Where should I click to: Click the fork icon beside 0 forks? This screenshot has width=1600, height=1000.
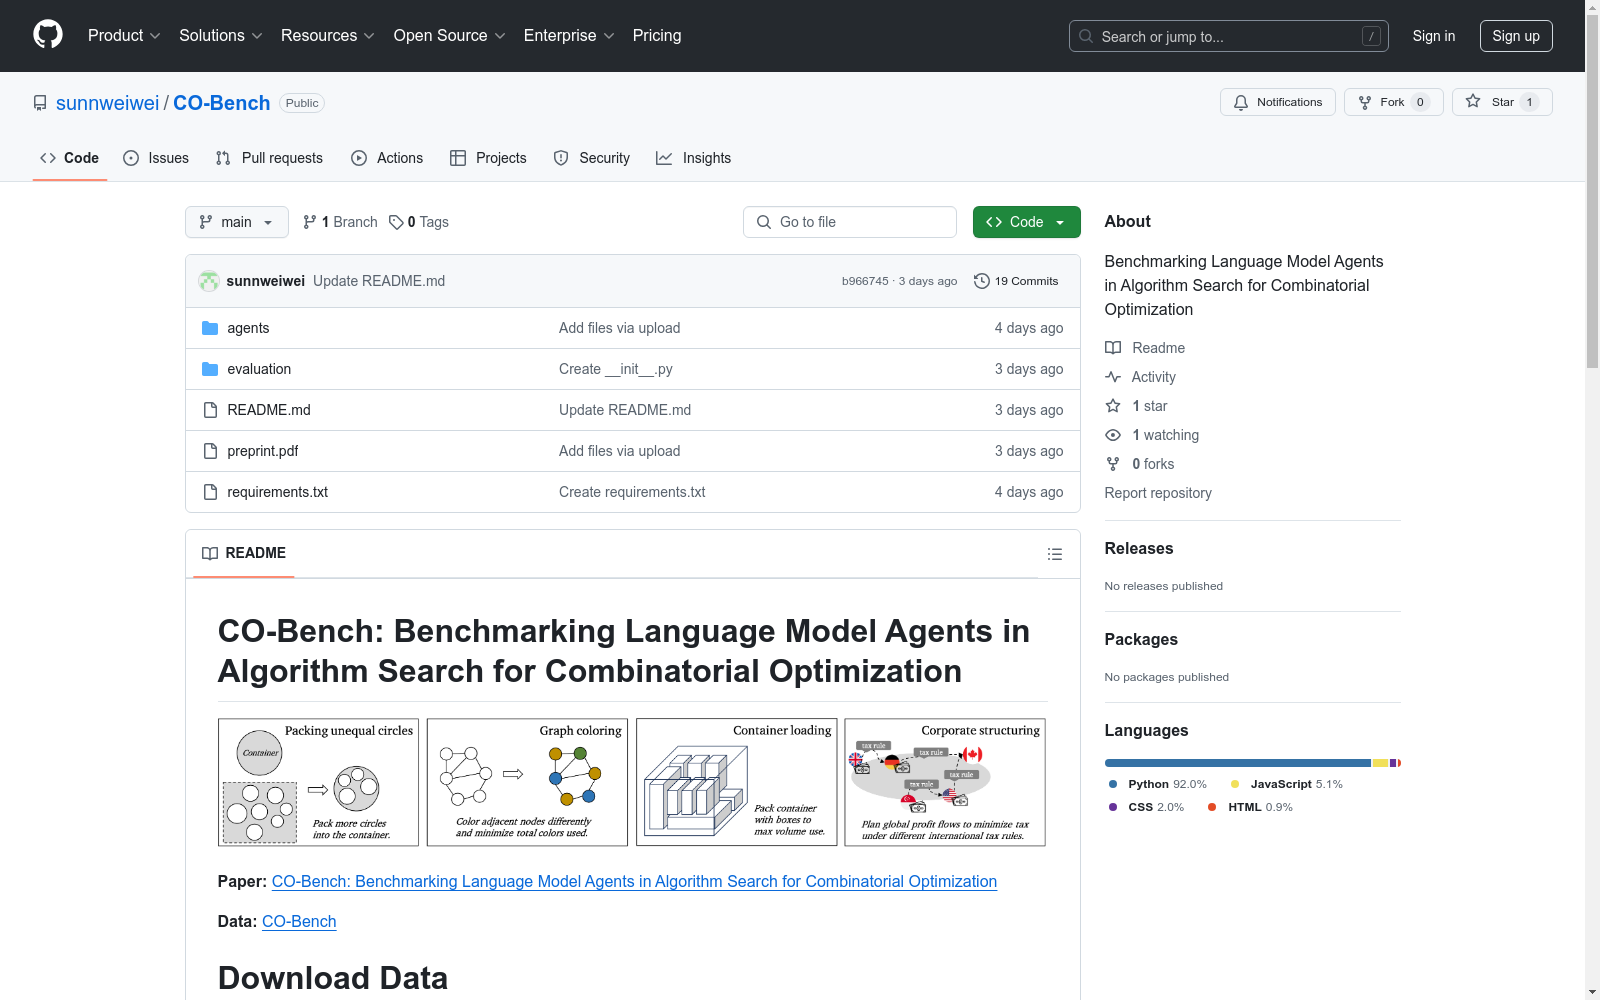pyautogui.click(x=1113, y=464)
